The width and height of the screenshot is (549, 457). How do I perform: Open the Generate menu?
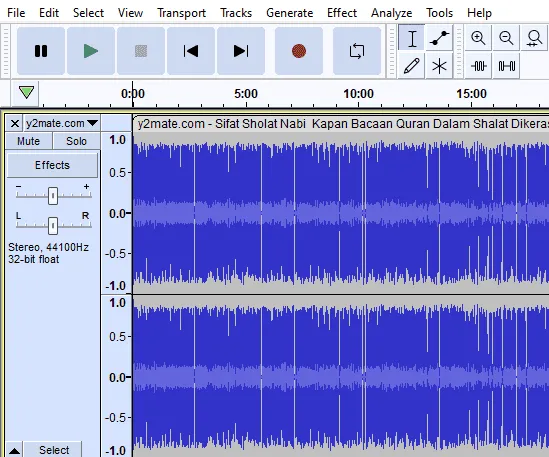click(x=290, y=13)
